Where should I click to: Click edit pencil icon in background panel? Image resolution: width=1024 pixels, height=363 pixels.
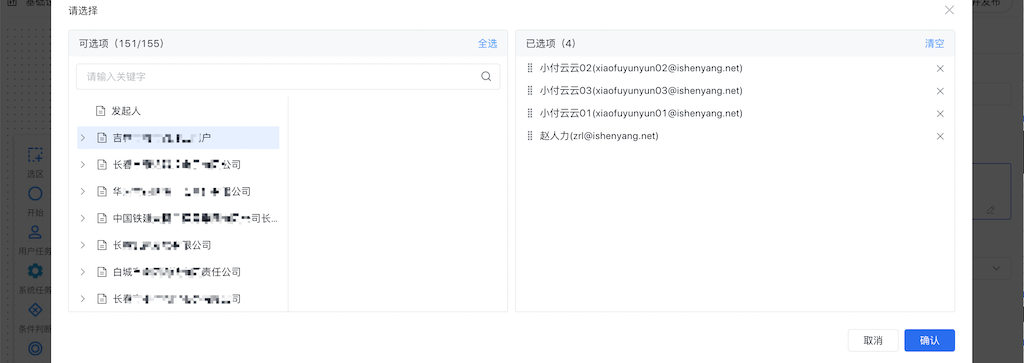pos(990,210)
